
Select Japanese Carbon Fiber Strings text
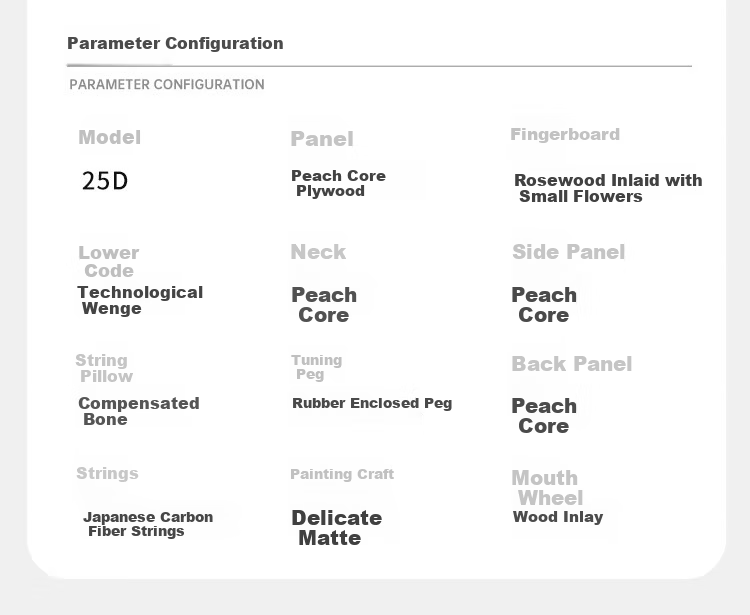point(148,524)
